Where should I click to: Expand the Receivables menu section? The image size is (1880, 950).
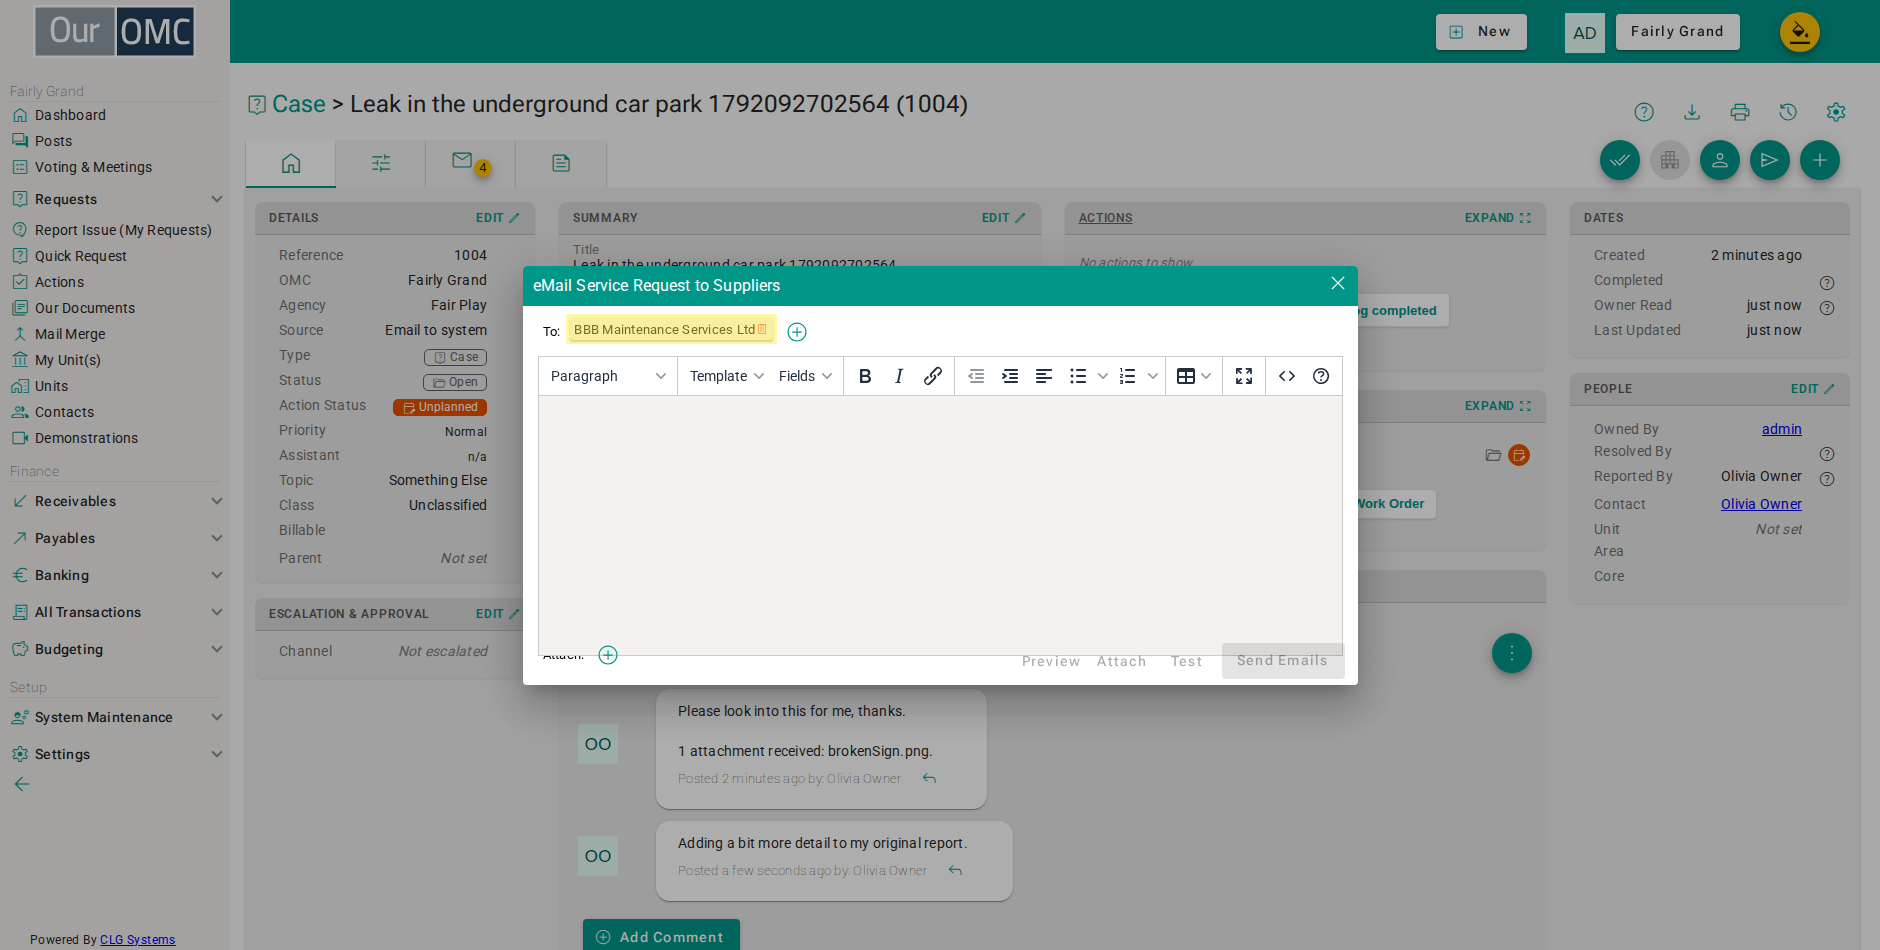pyautogui.click(x=117, y=501)
